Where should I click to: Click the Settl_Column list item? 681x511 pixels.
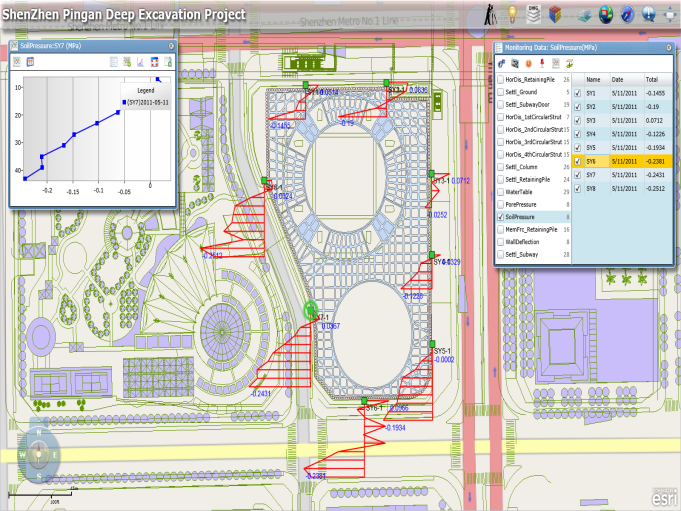point(533,167)
